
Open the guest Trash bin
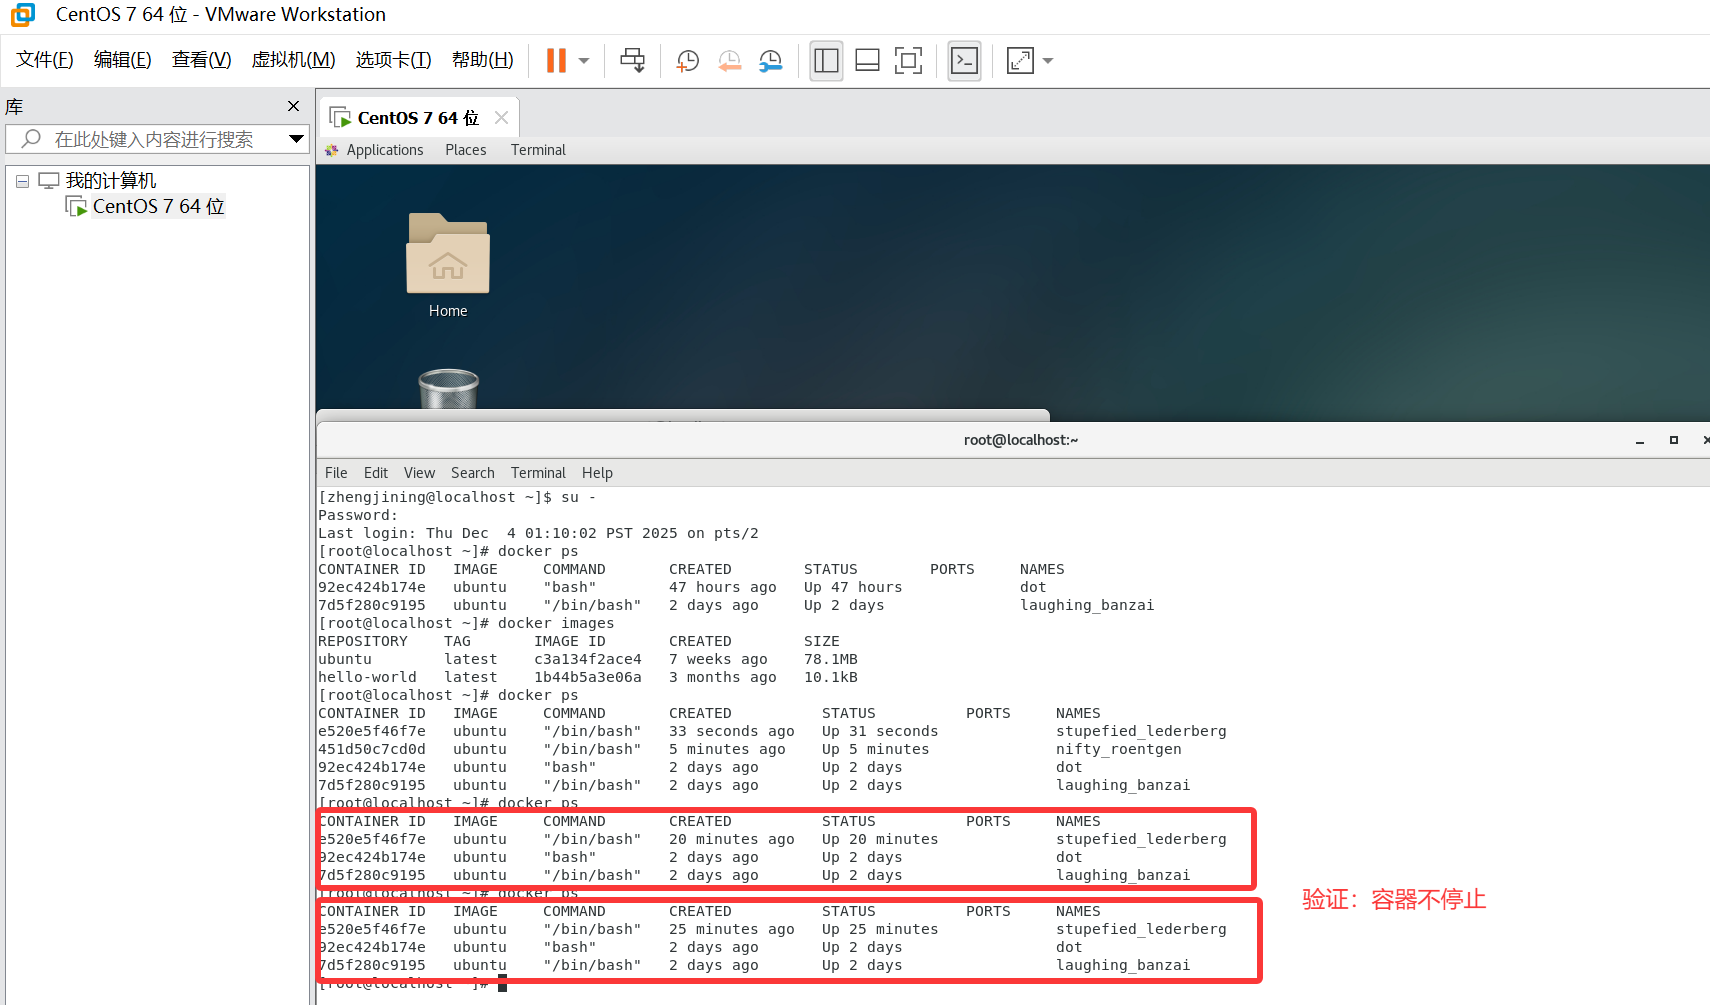448,388
